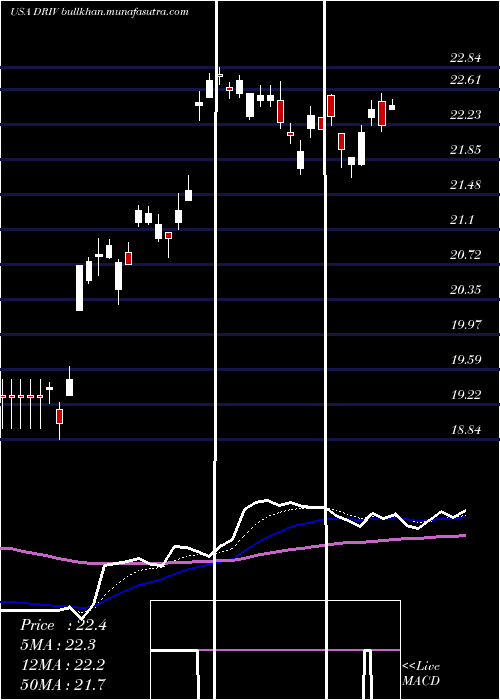Select the 5MA : 22.3 readout
The height and width of the screenshot is (700, 500).
point(58,645)
